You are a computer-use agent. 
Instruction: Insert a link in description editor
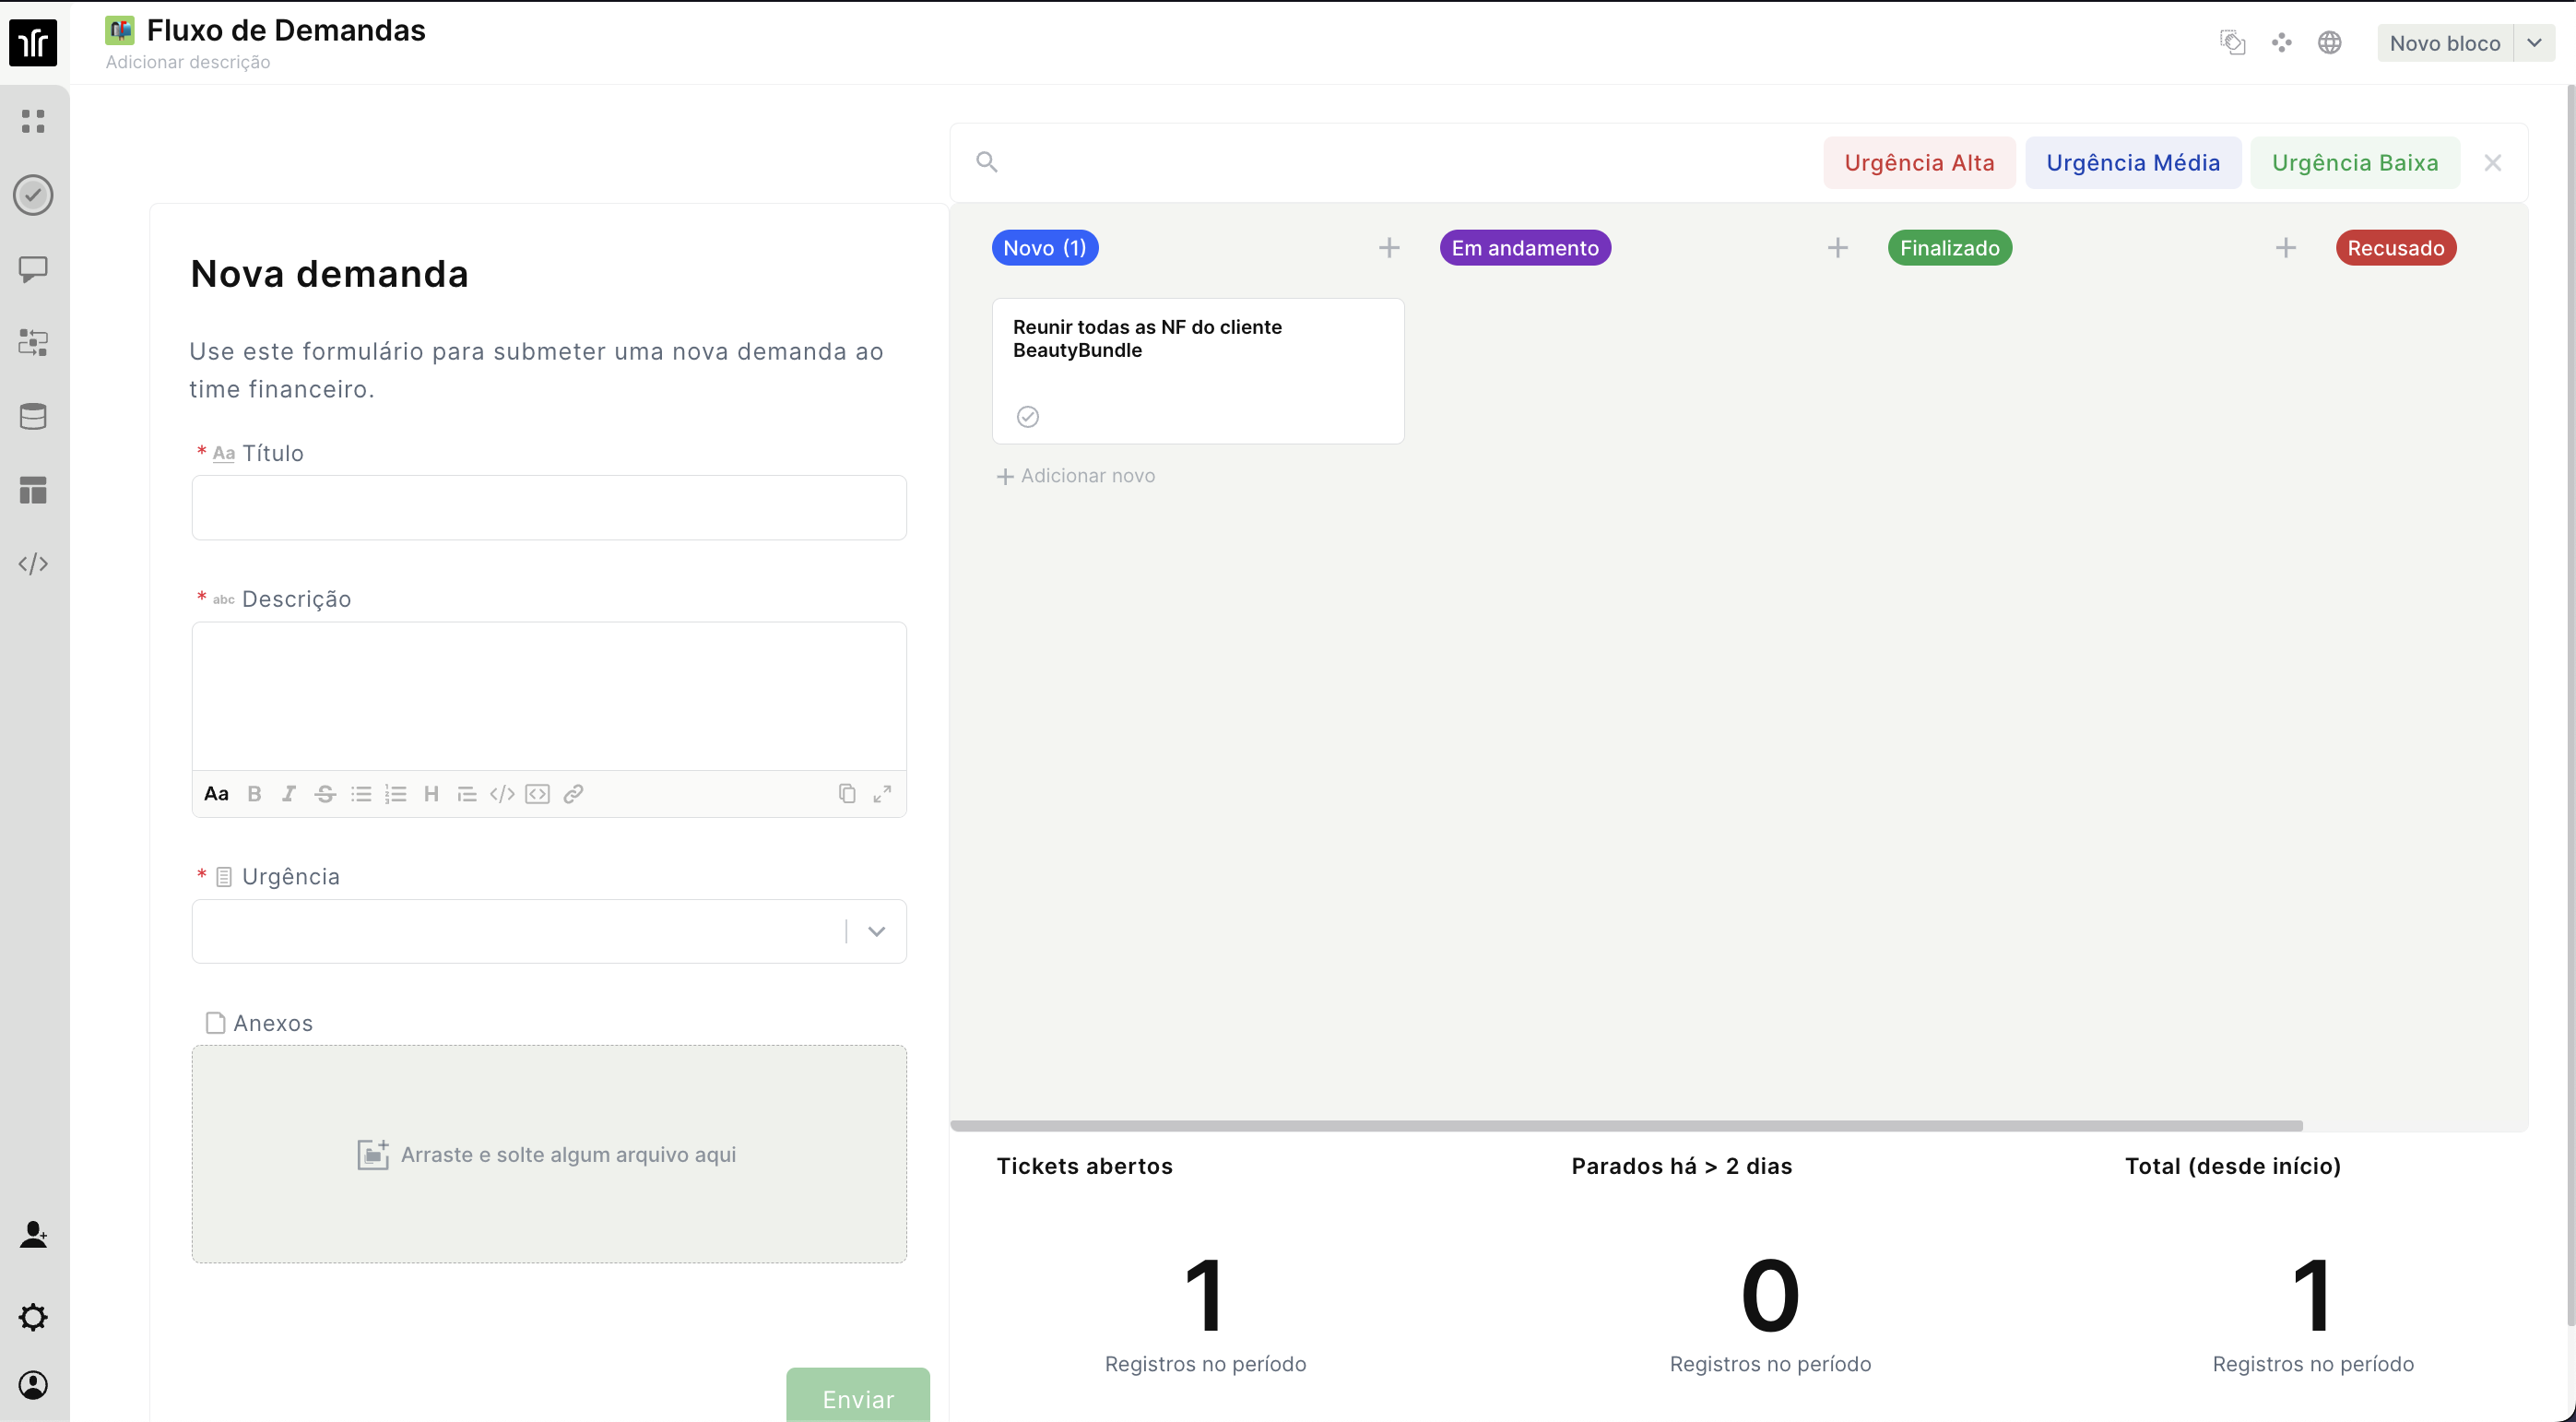coord(573,794)
